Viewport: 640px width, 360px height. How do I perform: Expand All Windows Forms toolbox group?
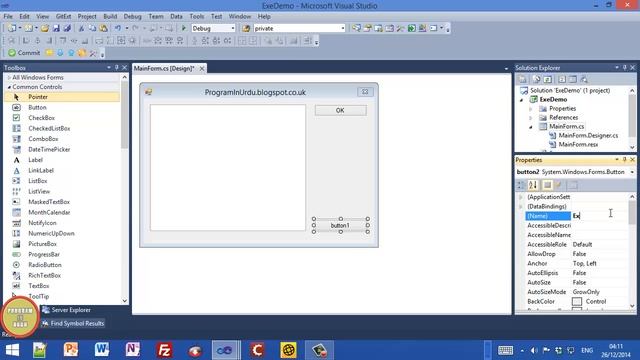coord(9,77)
